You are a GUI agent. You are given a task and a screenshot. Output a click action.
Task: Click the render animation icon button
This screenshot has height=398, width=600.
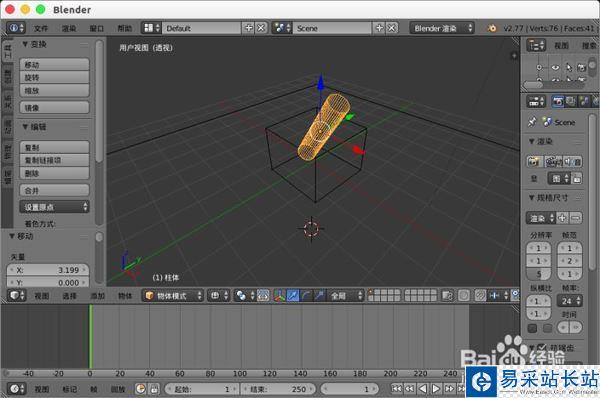click(x=553, y=161)
